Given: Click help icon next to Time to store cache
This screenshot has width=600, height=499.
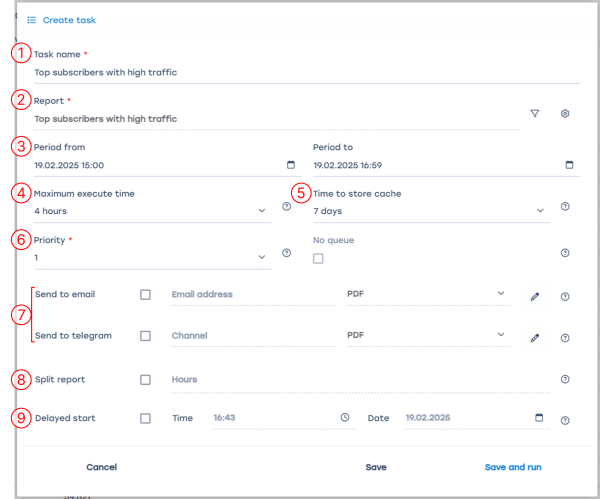Looking at the screenshot, I should click(565, 207).
